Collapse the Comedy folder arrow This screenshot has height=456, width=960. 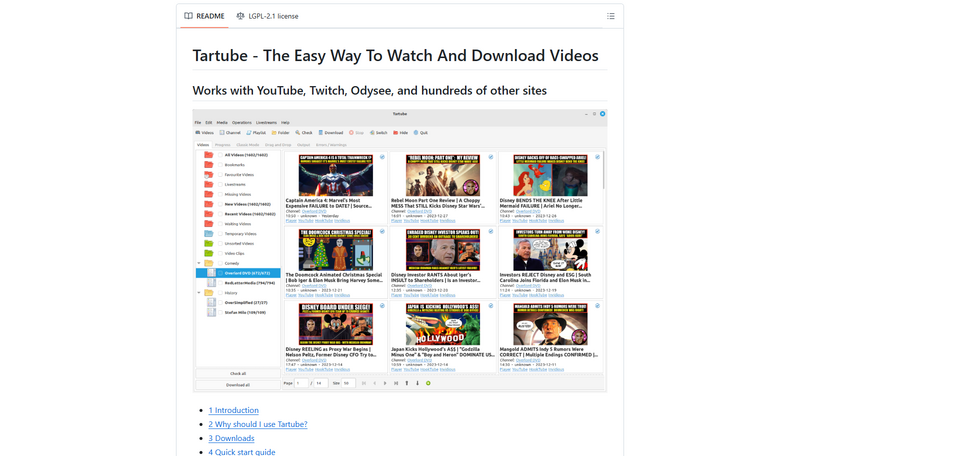point(199,263)
